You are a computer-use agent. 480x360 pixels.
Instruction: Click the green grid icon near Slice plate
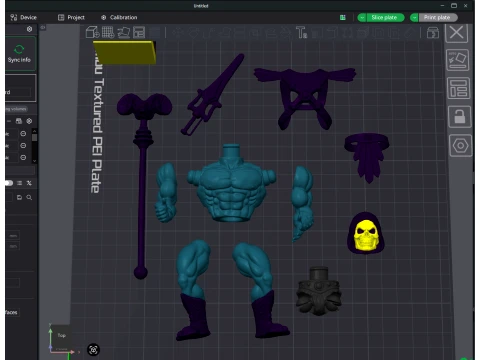pos(343,17)
